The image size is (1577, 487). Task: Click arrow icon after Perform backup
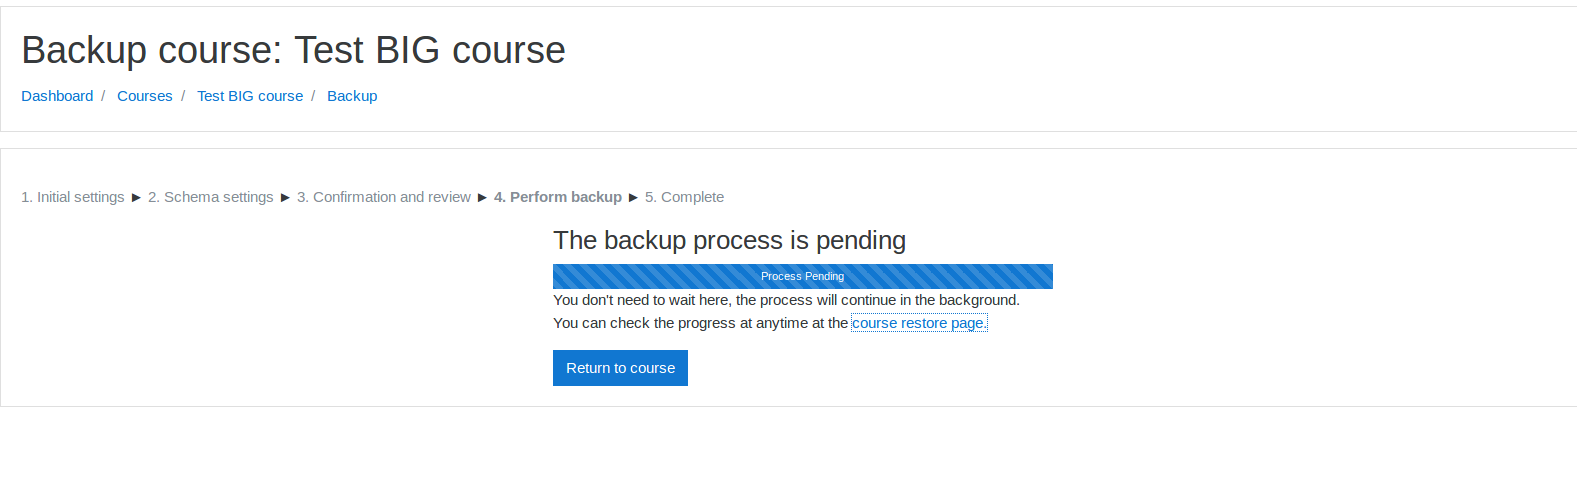click(633, 198)
